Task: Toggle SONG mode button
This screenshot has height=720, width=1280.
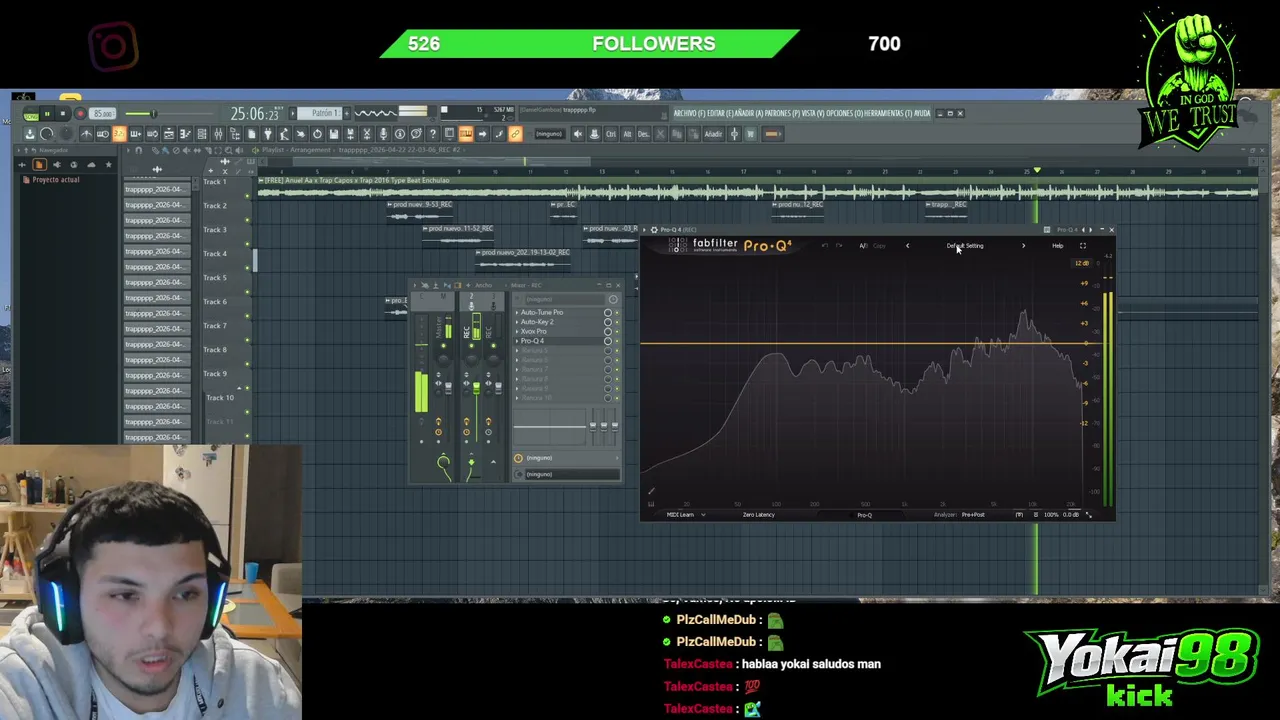Action: click(x=31, y=116)
